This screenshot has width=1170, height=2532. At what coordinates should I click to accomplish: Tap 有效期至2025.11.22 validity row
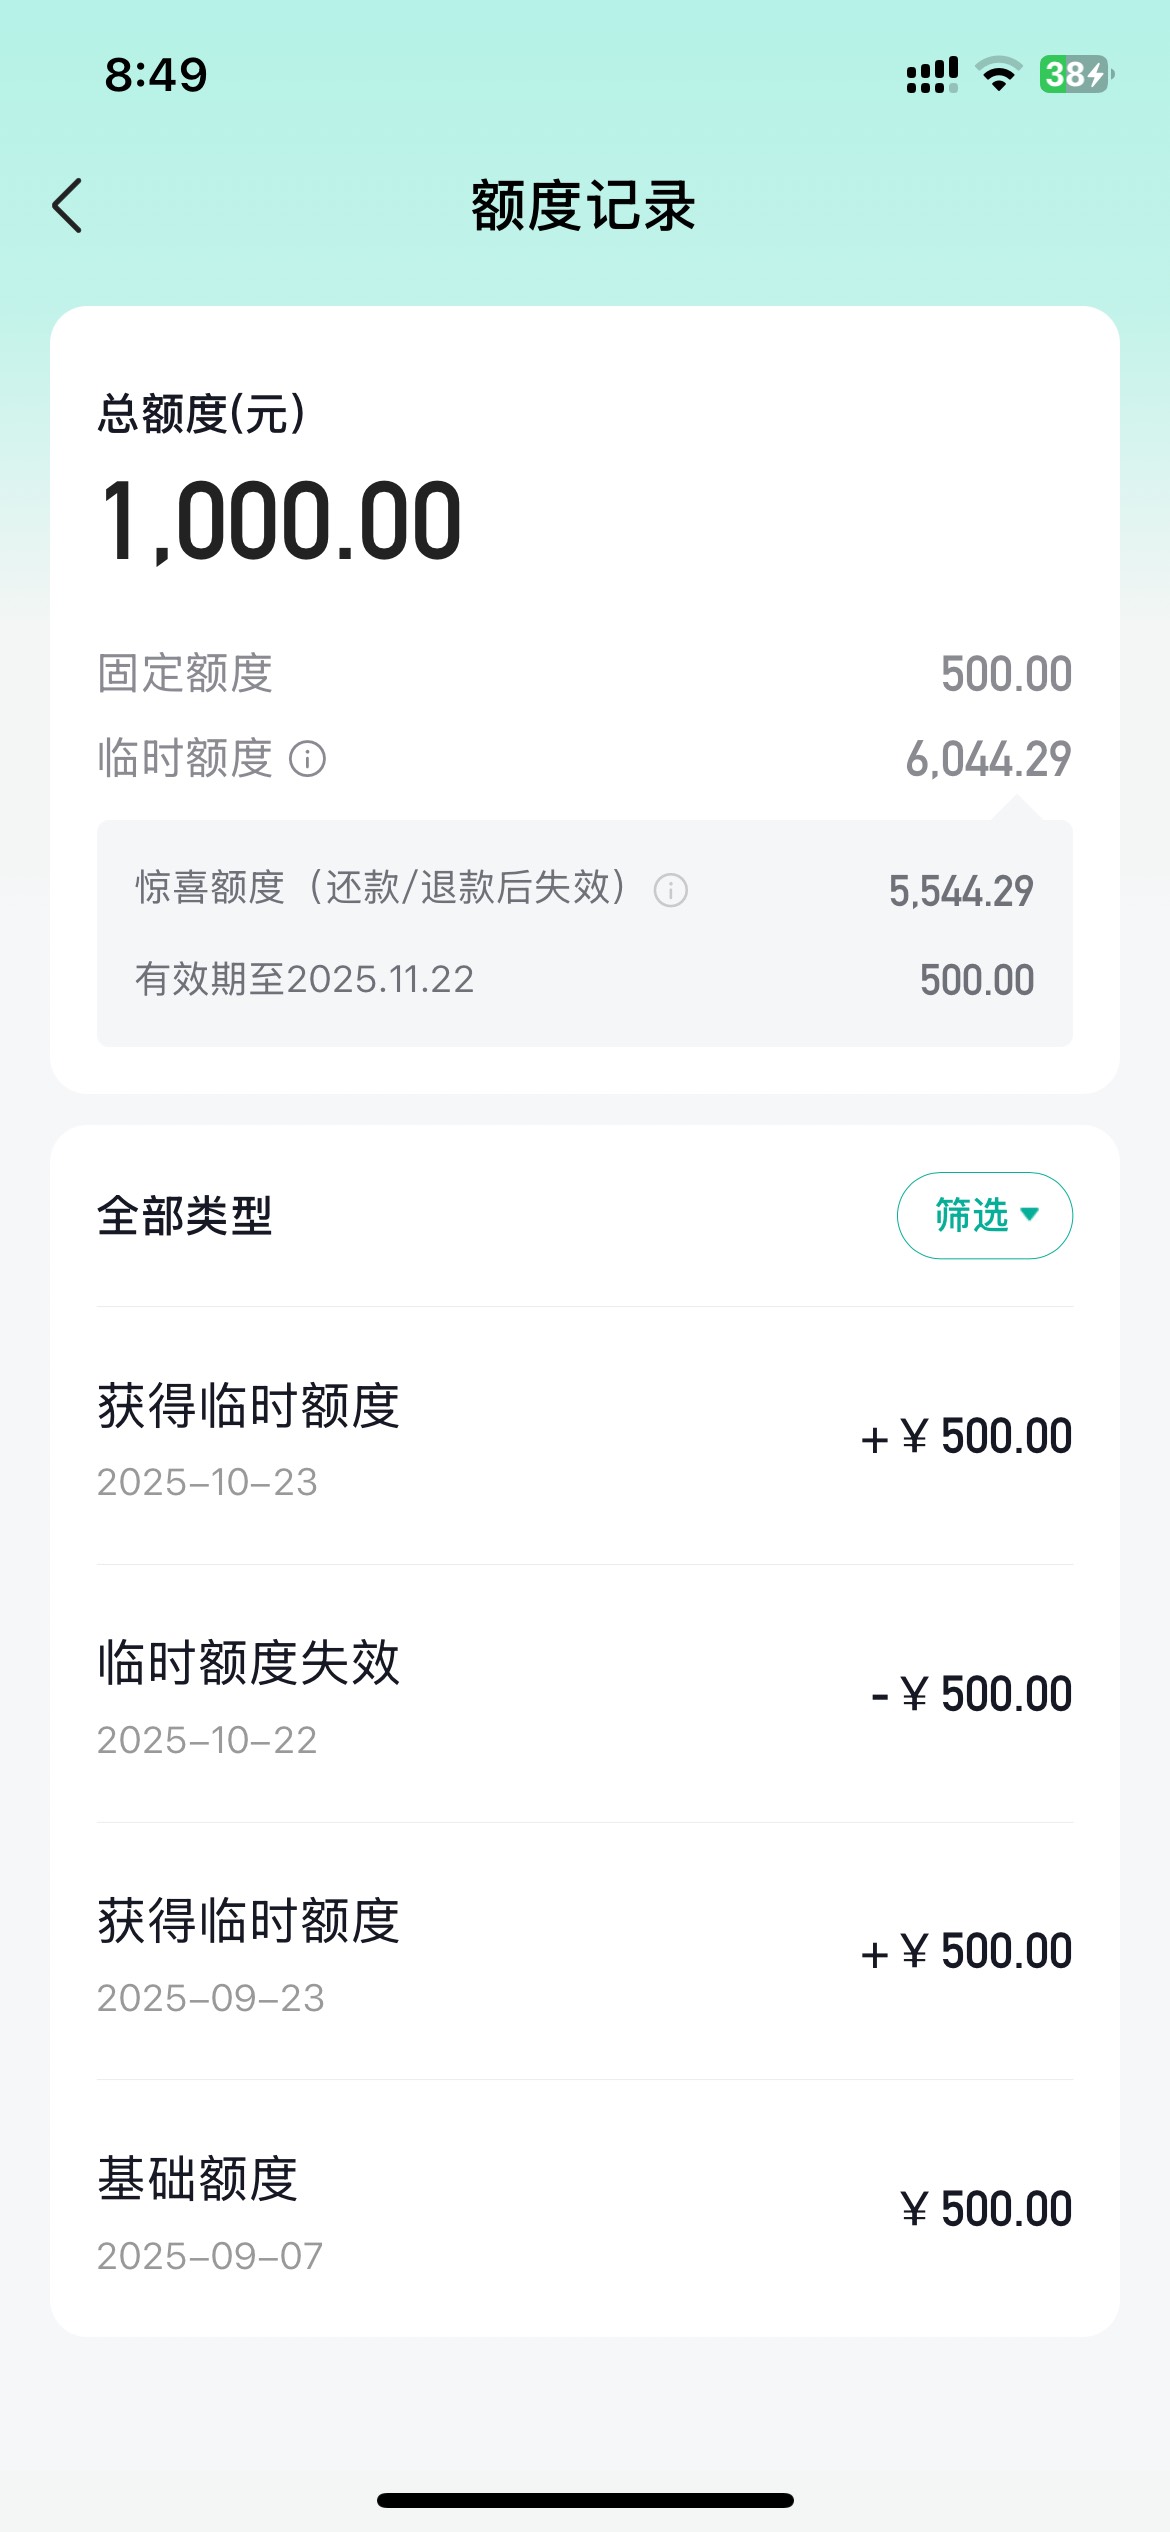pos(305,979)
